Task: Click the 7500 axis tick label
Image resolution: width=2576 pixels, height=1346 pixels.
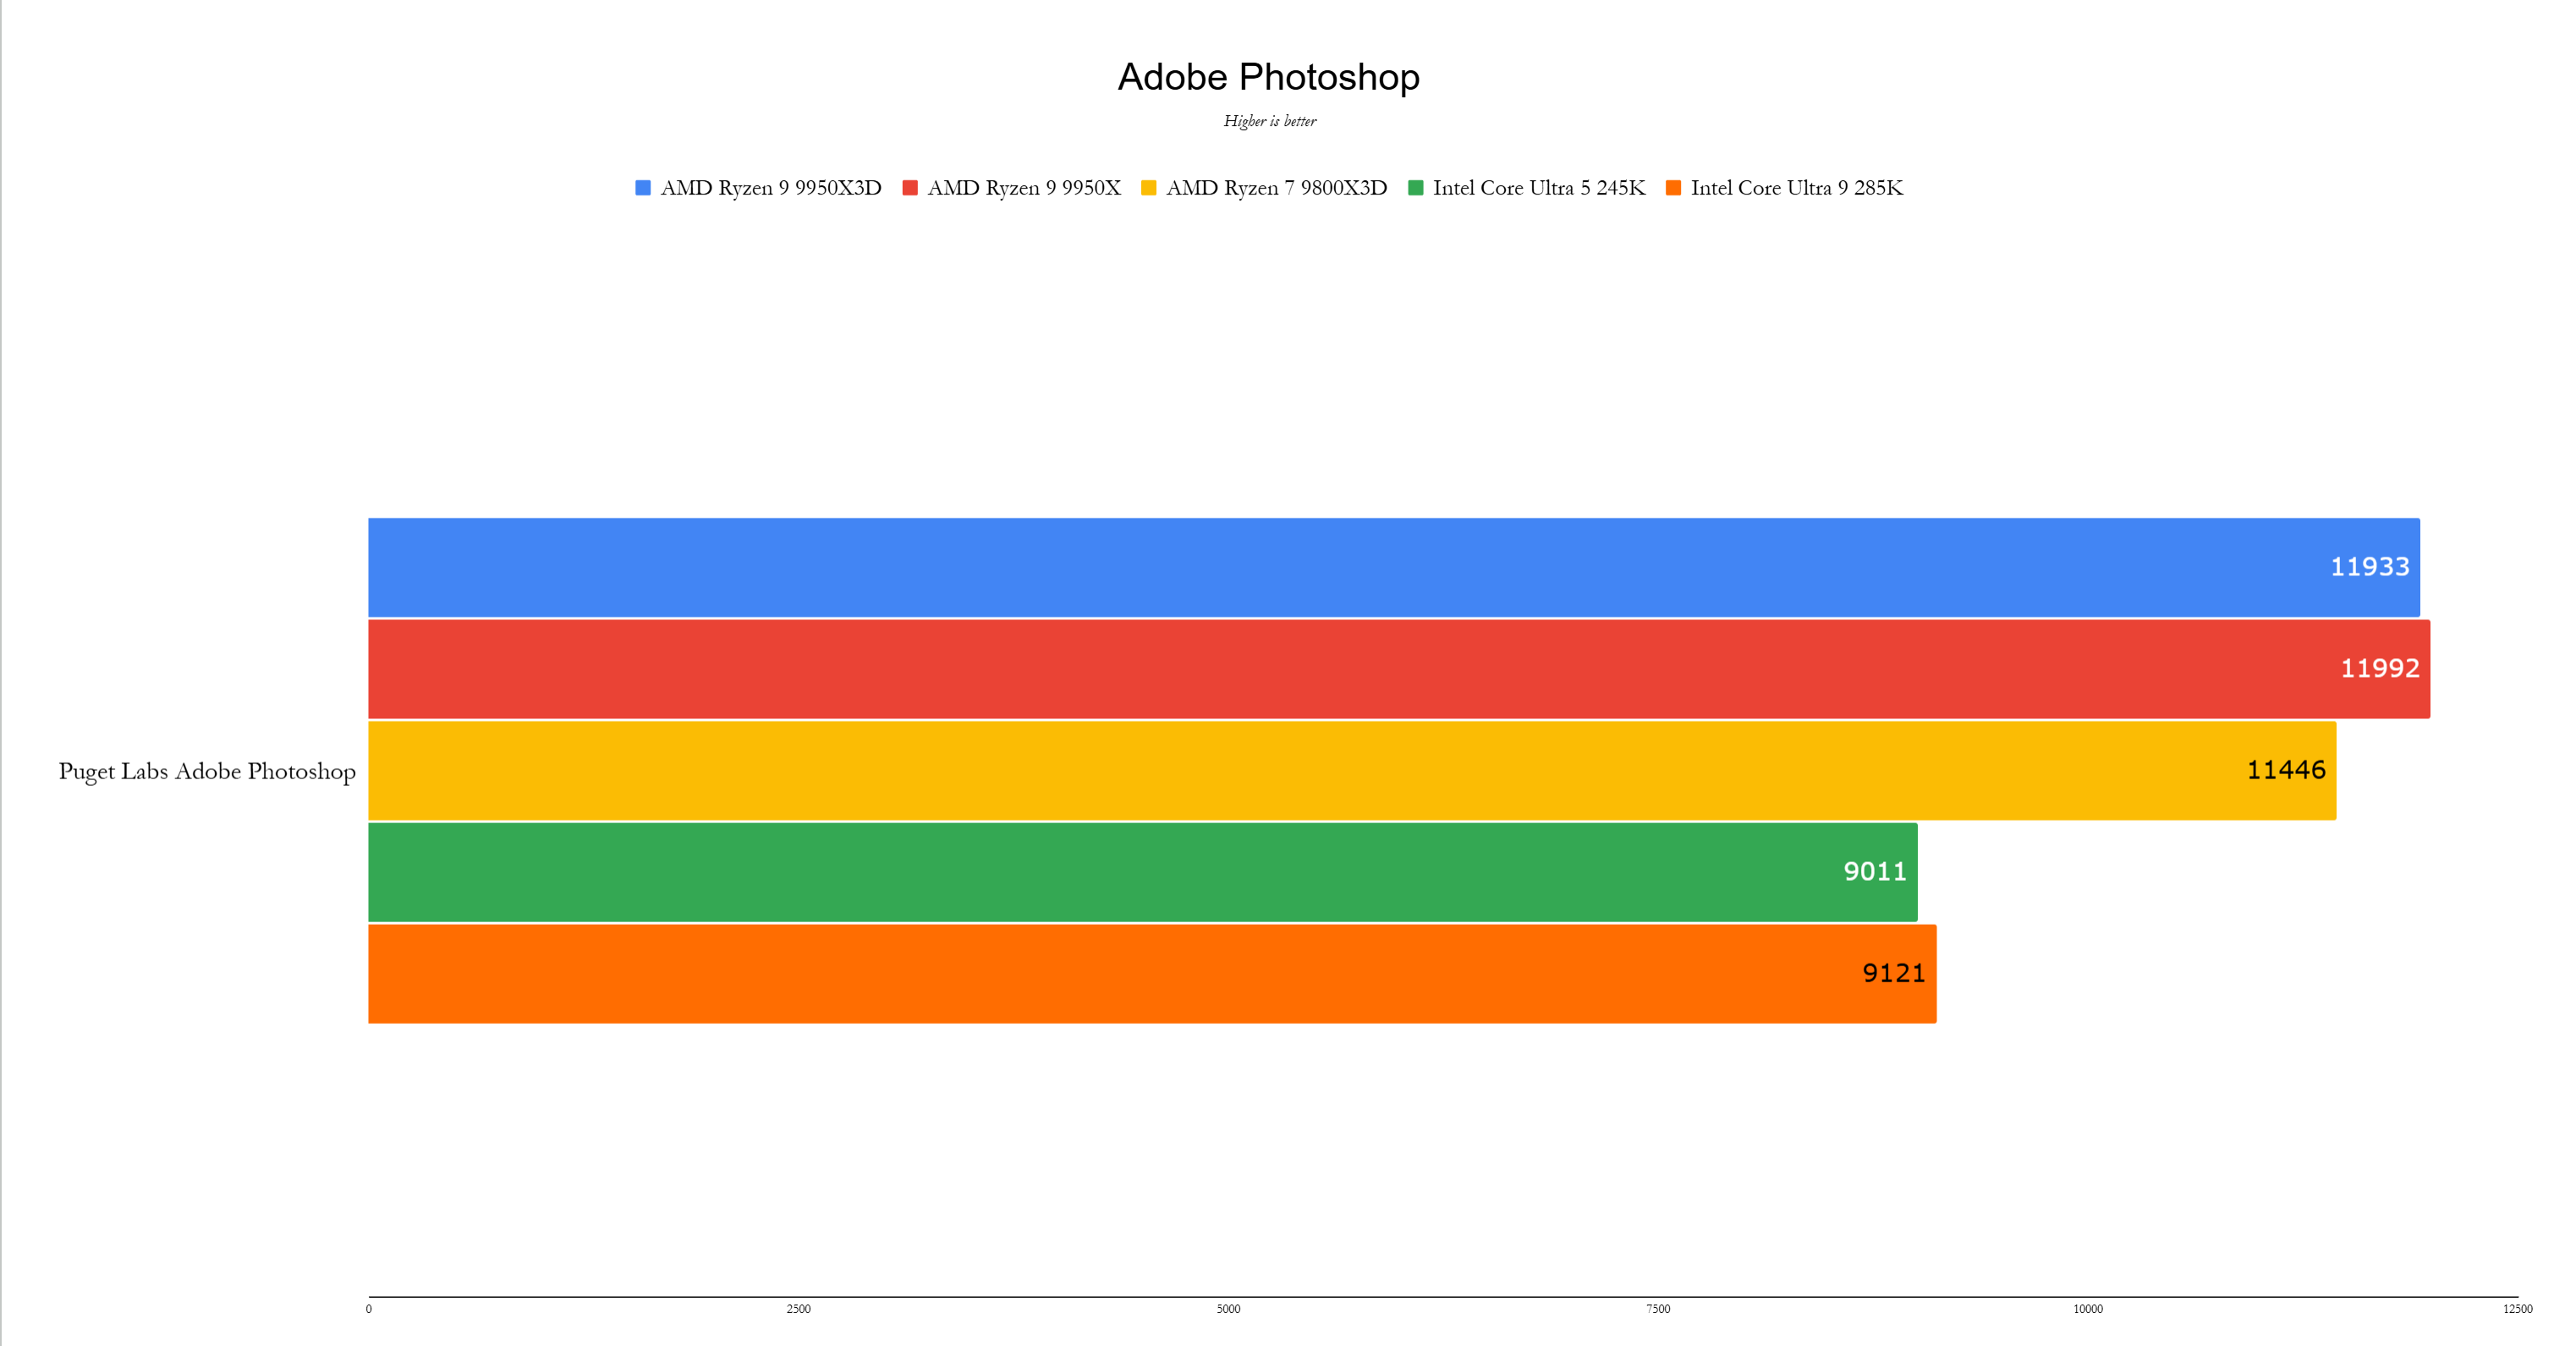Action: (1658, 1309)
